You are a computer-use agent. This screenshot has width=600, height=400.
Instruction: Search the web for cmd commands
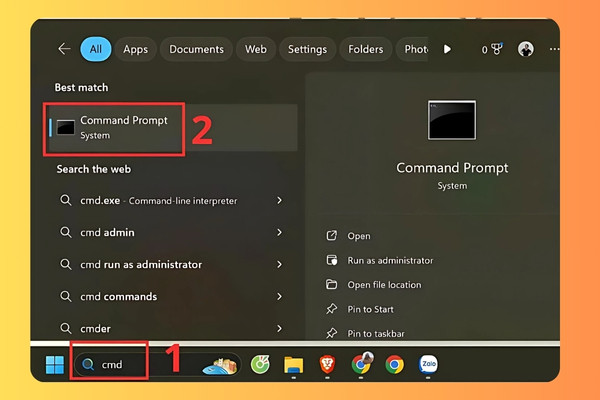pos(119,297)
